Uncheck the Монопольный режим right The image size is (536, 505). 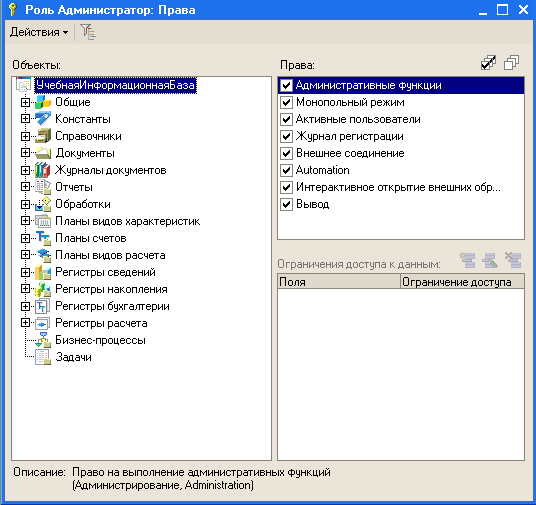point(286,102)
